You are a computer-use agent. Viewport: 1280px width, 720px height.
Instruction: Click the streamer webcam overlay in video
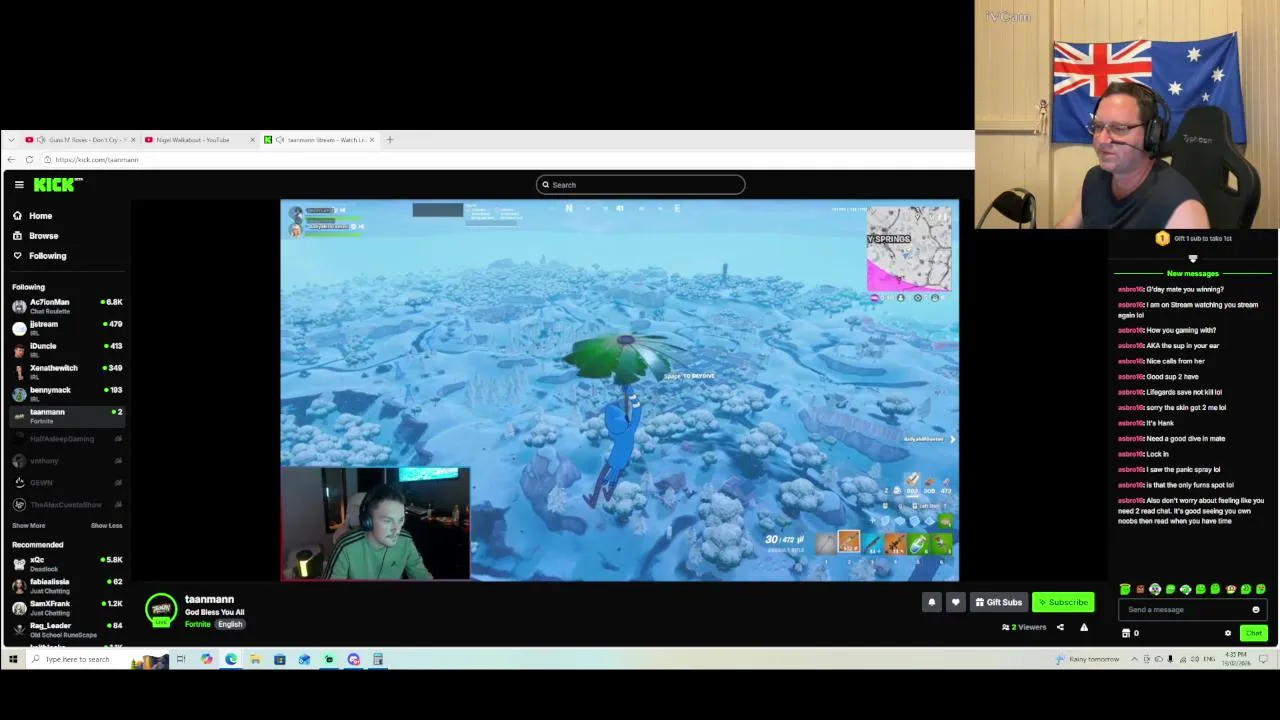pyautogui.click(x=375, y=524)
